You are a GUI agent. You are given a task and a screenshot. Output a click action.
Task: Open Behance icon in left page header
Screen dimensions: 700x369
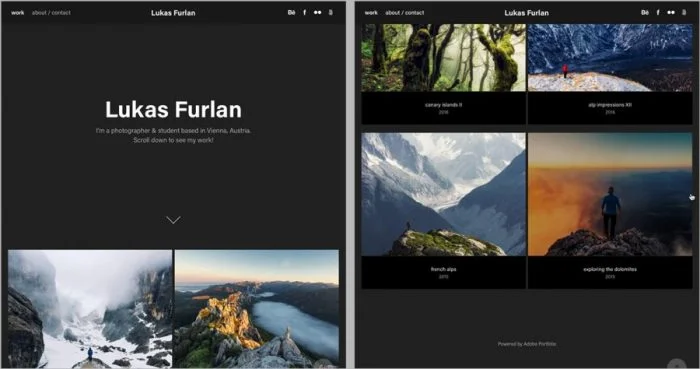pos(292,12)
